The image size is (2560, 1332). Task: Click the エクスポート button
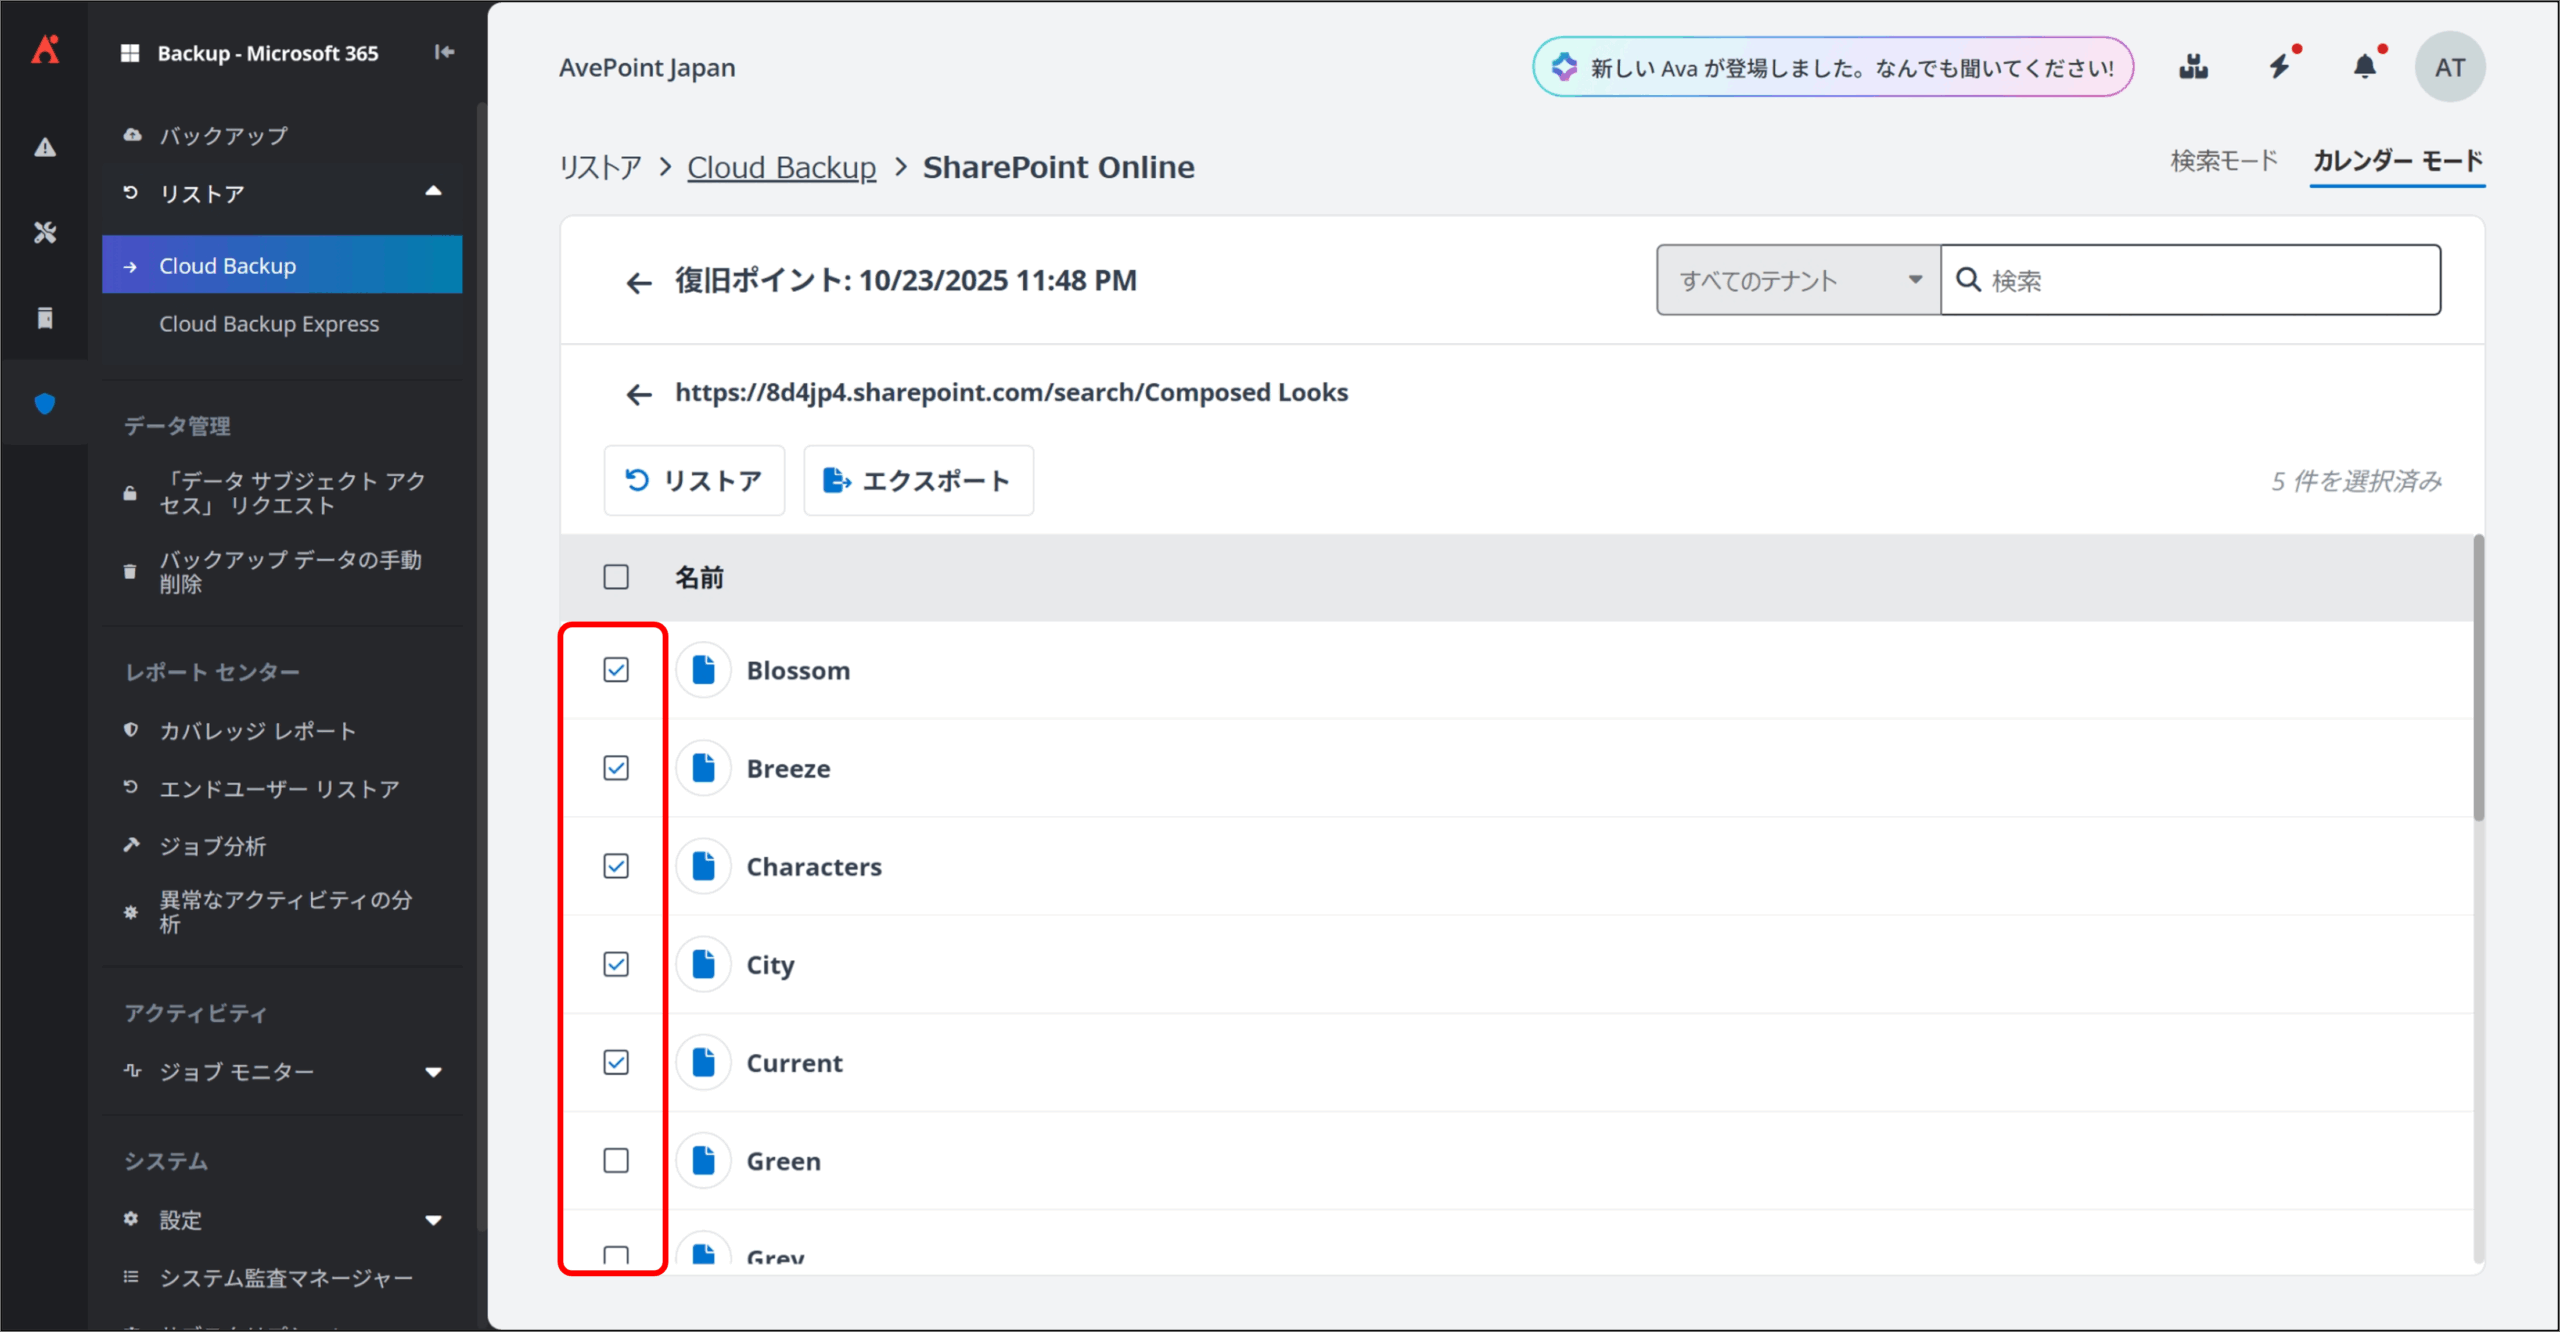pyautogui.click(x=918, y=481)
